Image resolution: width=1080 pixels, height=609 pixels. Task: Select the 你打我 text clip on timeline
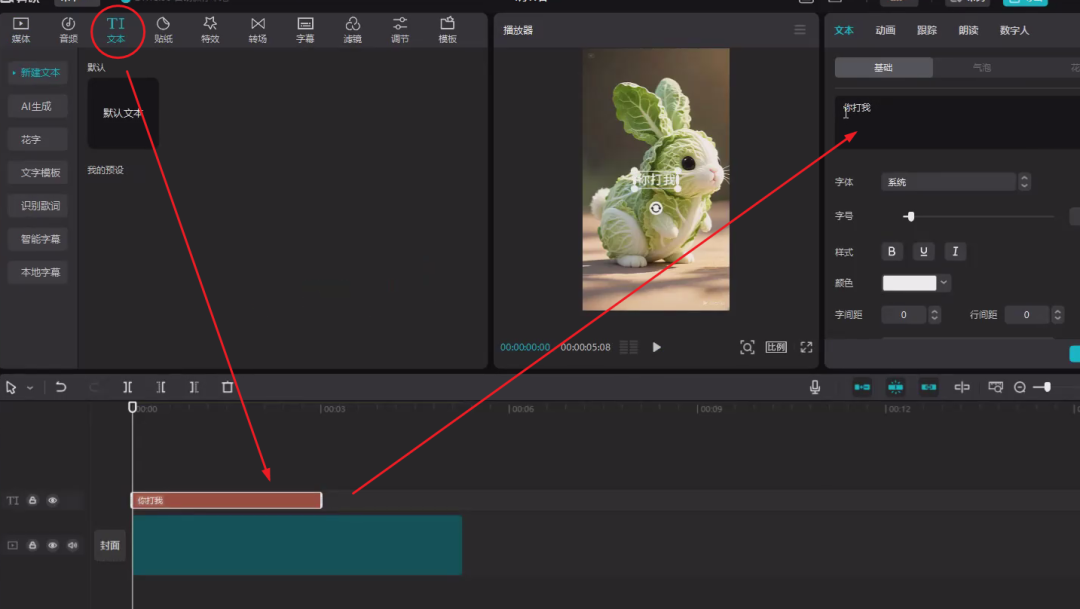click(x=226, y=500)
